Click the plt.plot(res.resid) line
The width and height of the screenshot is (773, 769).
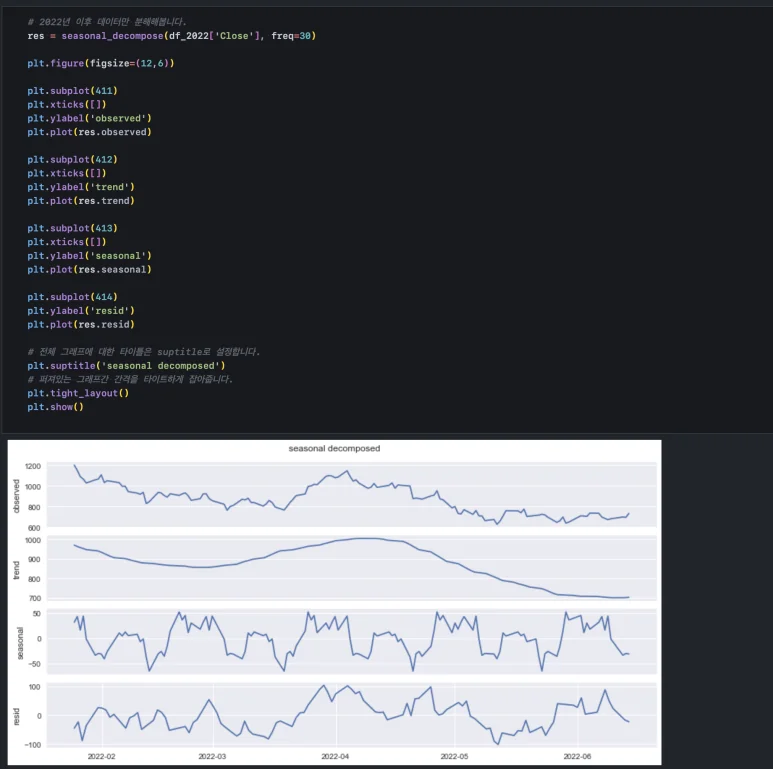(x=80, y=324)
